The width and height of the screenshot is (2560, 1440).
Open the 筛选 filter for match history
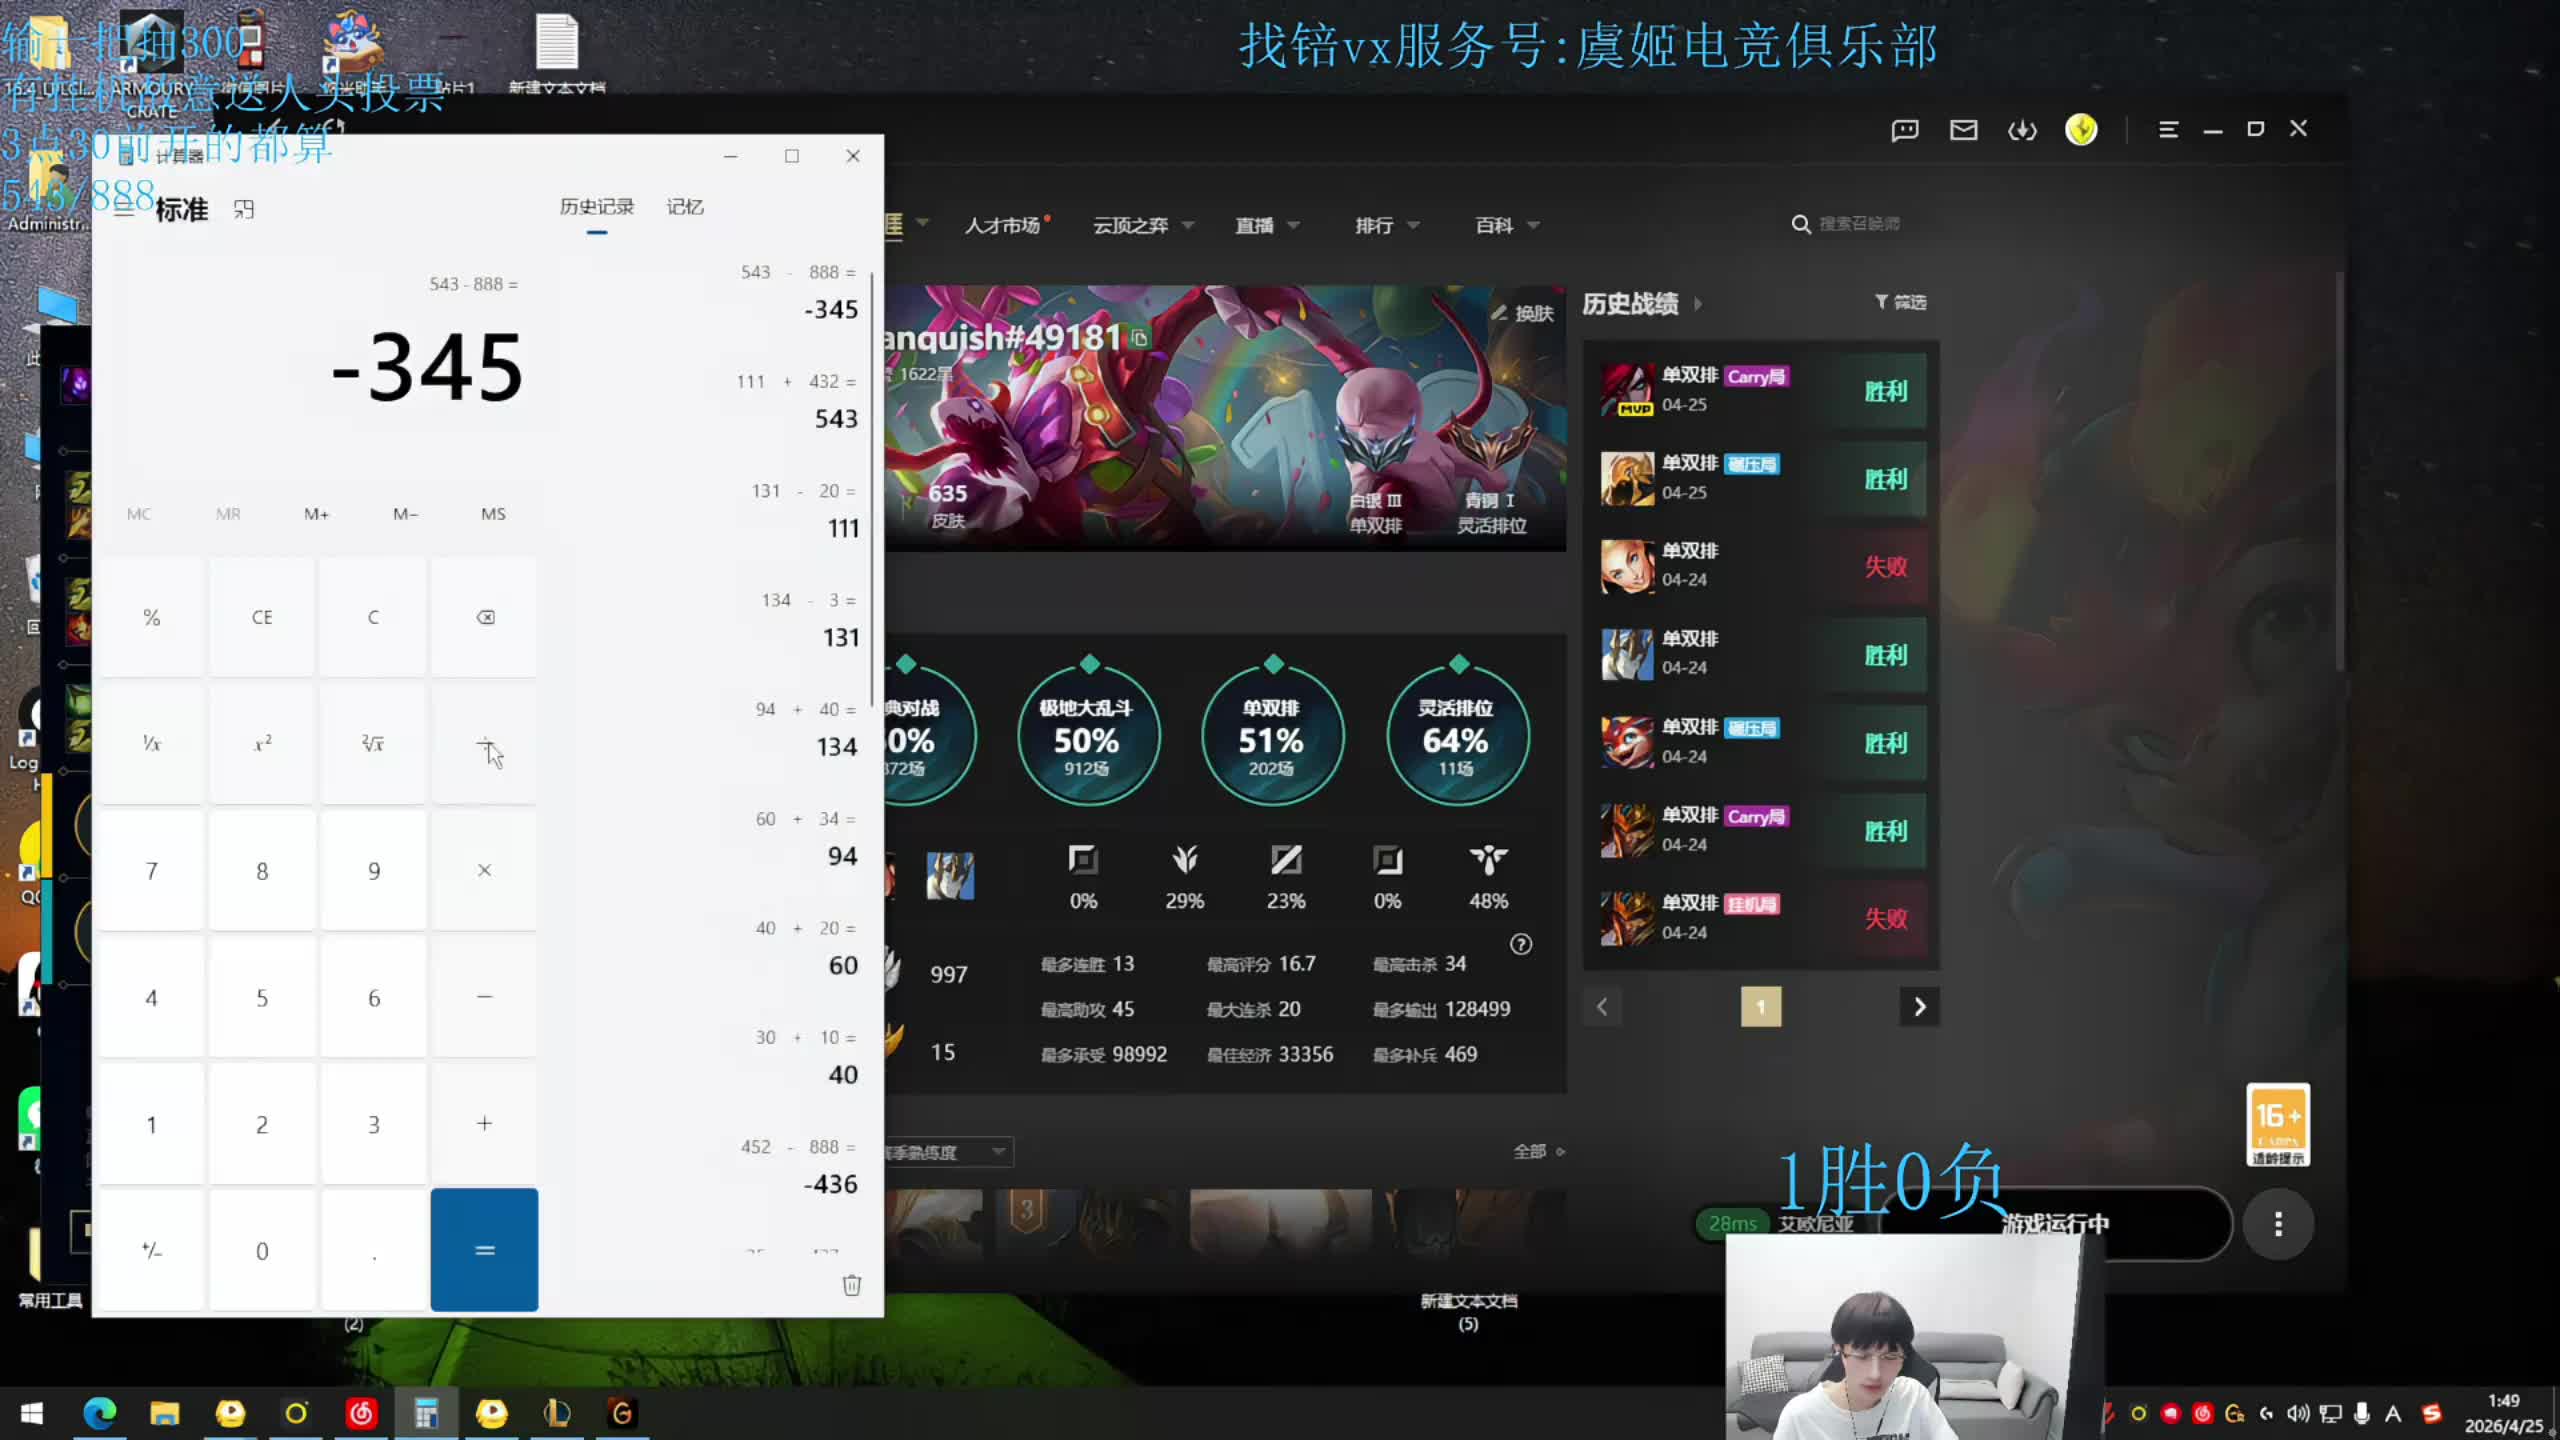pyautogui.click(x=1900, y=302)
